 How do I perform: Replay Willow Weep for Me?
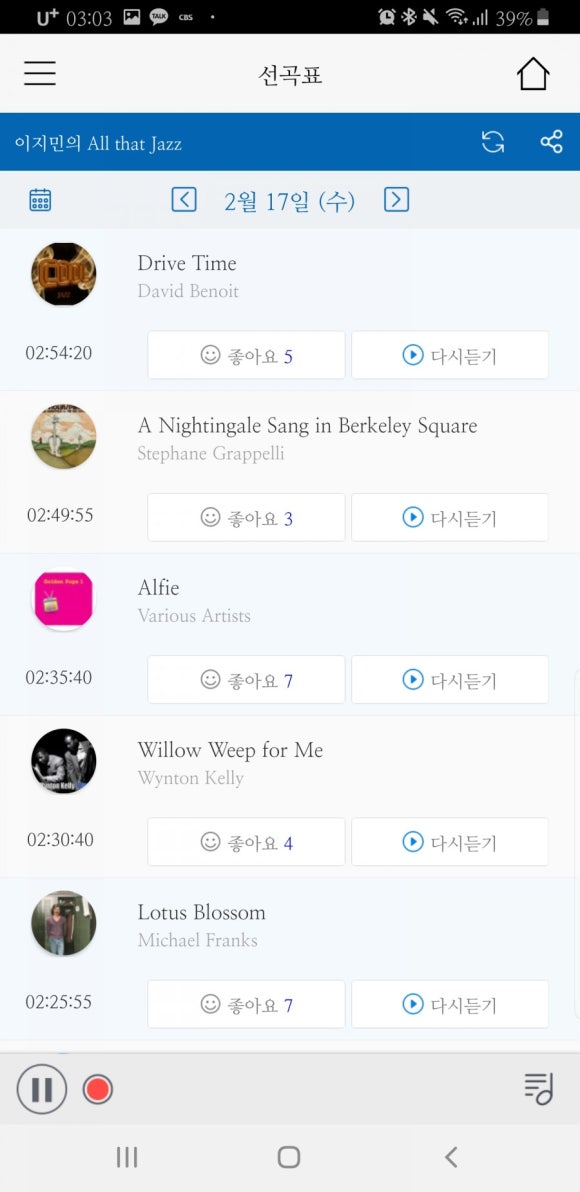click(x=450, y=842)
